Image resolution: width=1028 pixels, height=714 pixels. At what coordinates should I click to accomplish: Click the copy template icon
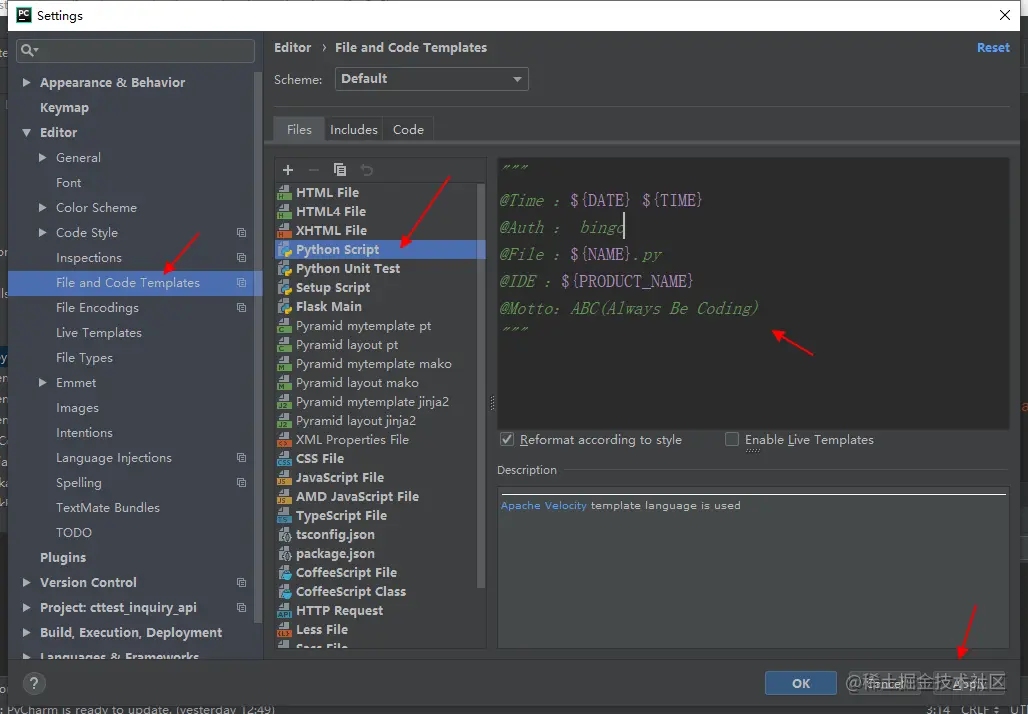pyautogui.click(x=340, y=170)
